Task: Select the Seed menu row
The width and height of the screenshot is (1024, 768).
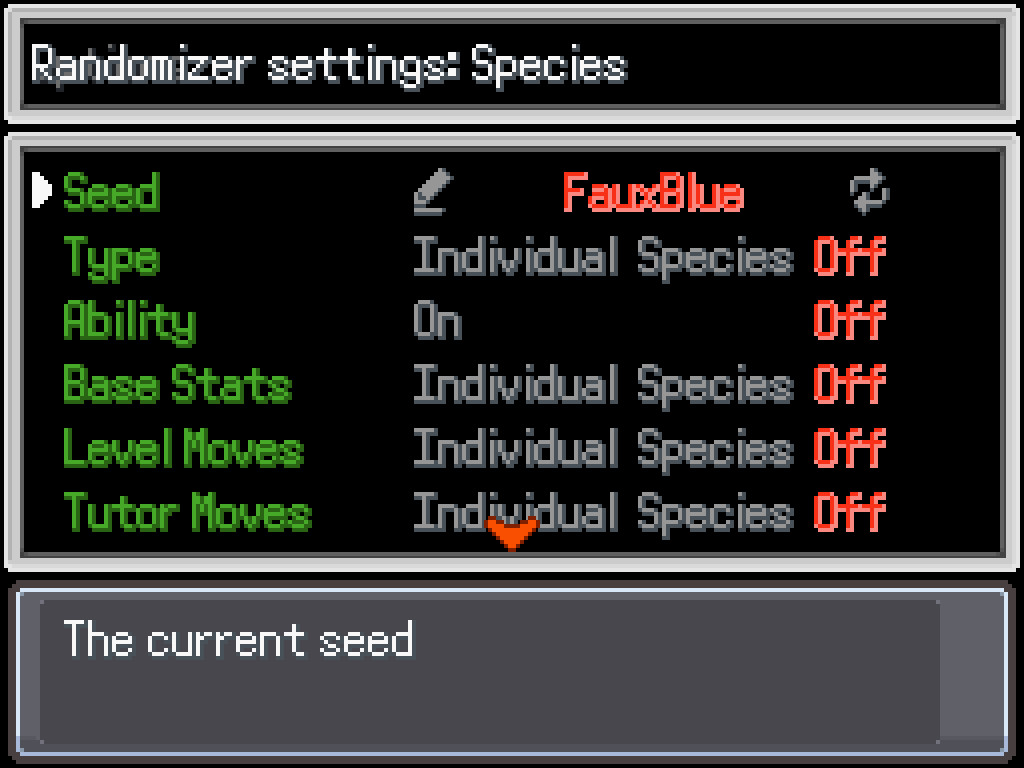Action: (111, 192)
